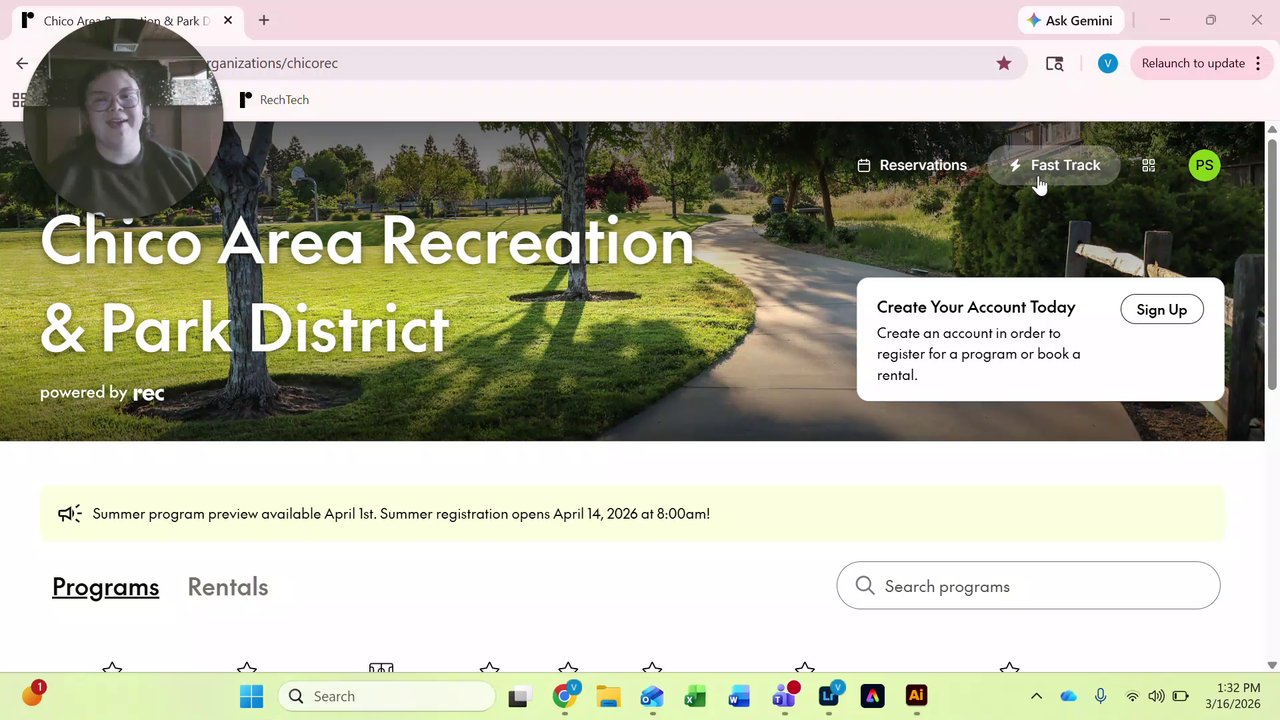Launch Outlook from the taskbar

[652, 696]
